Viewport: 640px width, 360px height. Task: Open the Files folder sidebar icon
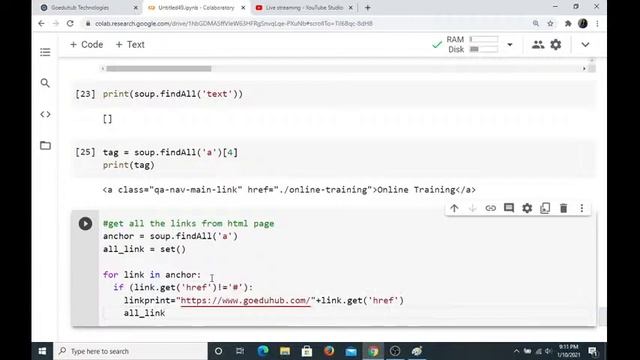click(45, 145)
